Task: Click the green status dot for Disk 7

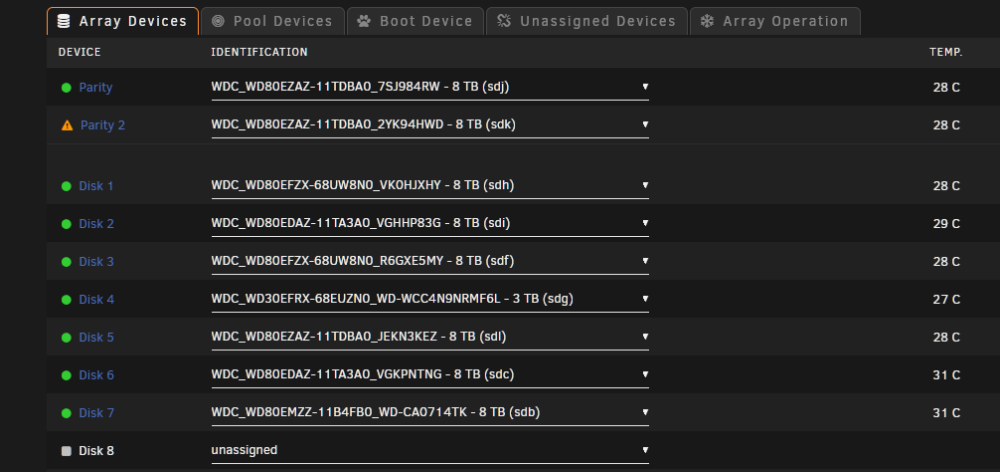Action: point(66,413)
